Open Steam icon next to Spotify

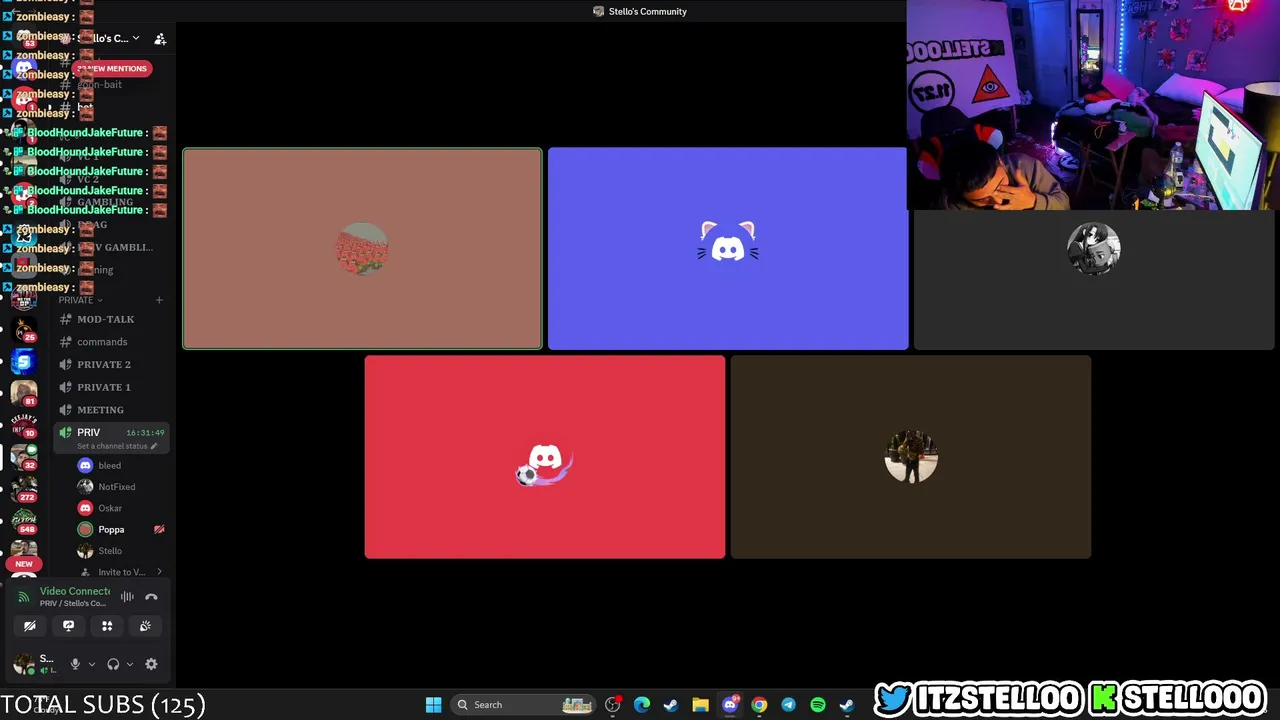tap(847, 705)
